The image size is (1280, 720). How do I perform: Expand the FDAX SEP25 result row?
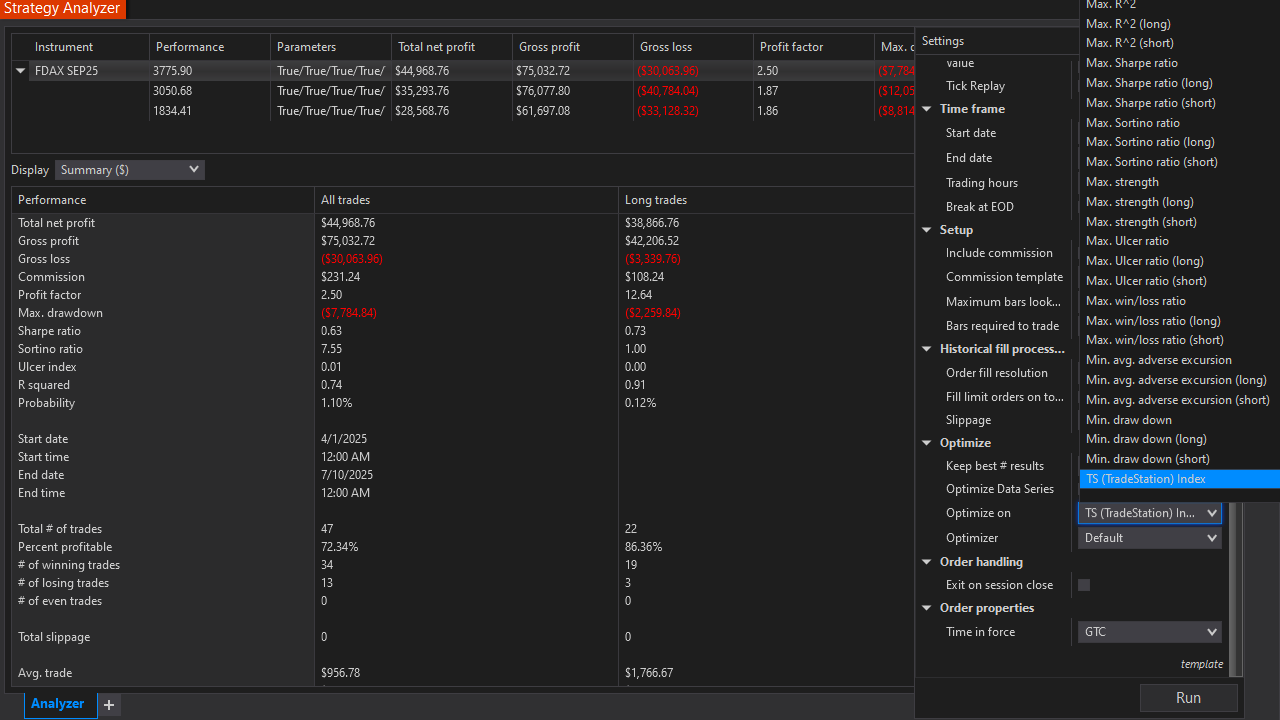(x=20, y=70)
